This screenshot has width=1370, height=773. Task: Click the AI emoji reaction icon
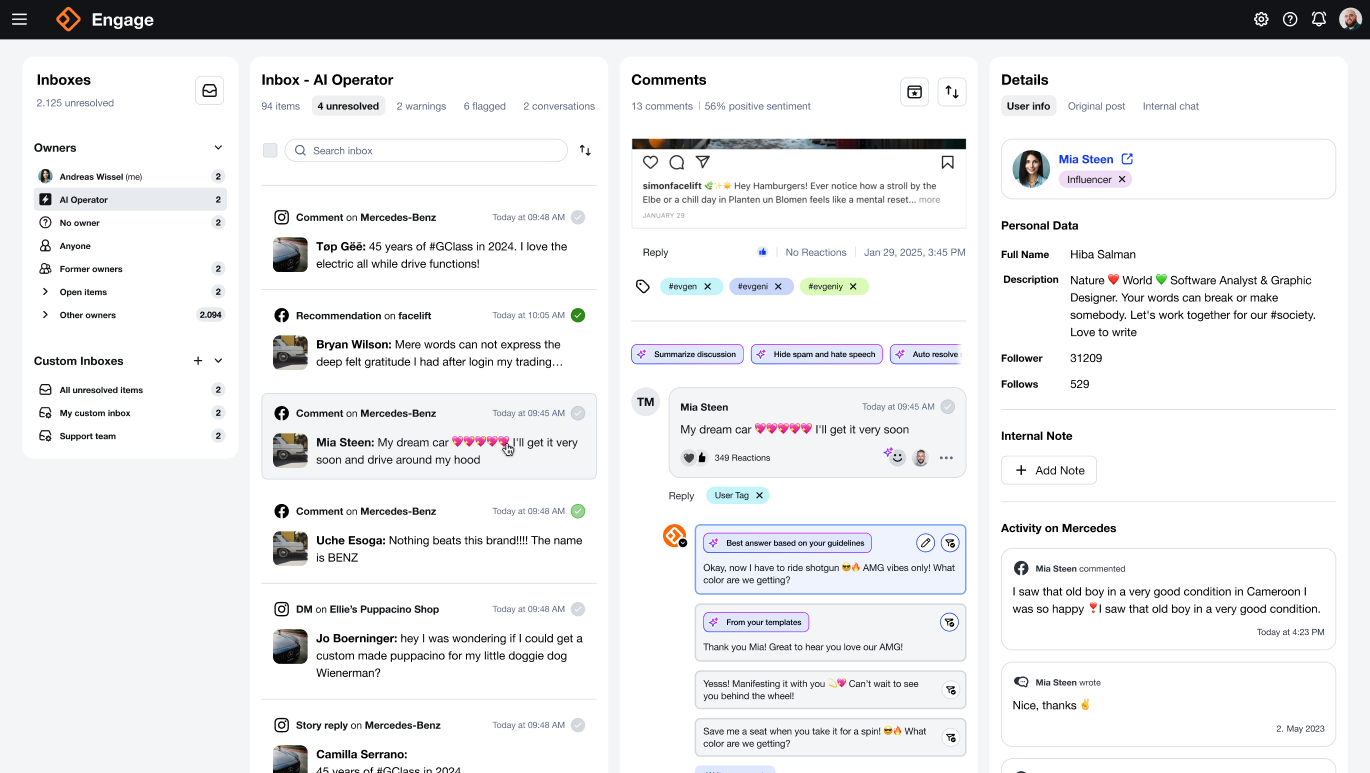tap(895, 457)
